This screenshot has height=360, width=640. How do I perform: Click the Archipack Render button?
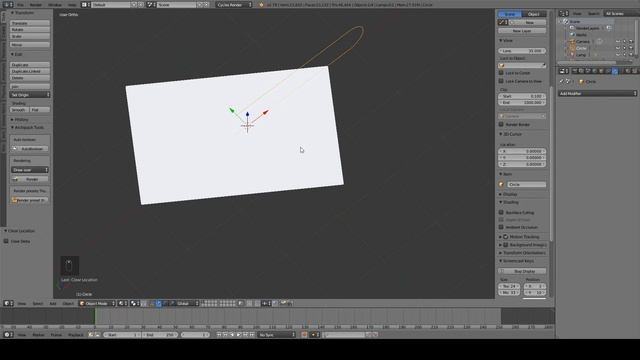[30, 179]
